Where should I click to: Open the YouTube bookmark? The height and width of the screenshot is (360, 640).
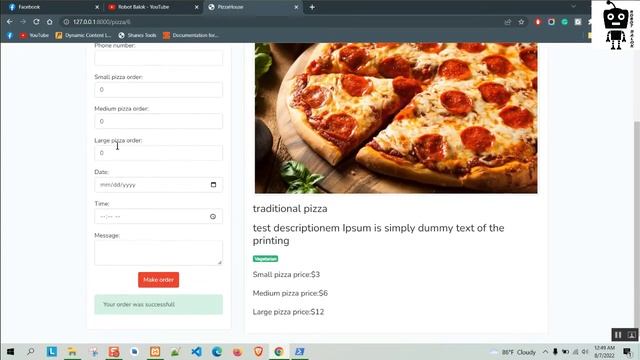pyautogui.click(x=34, y=36)
